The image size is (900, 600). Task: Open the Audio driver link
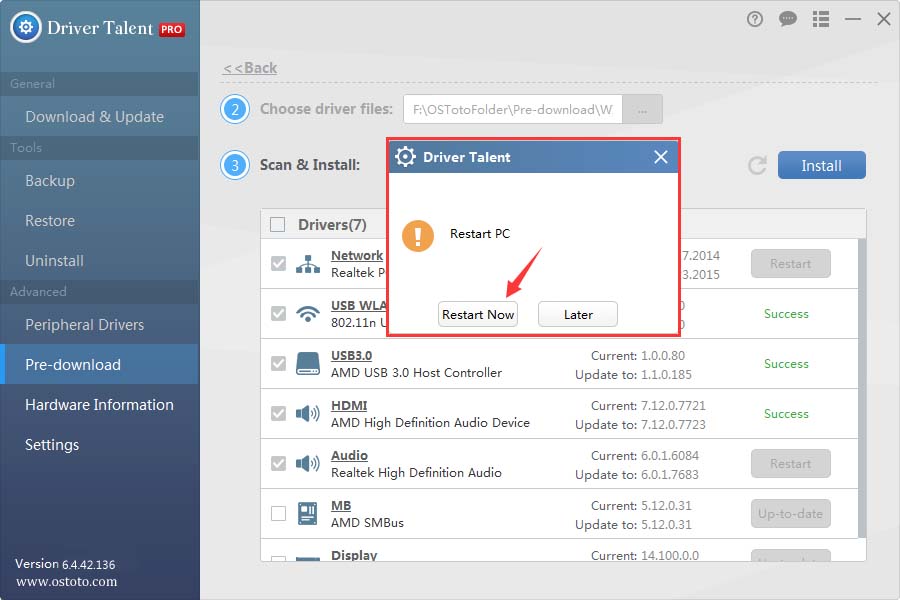coord(349,455)
